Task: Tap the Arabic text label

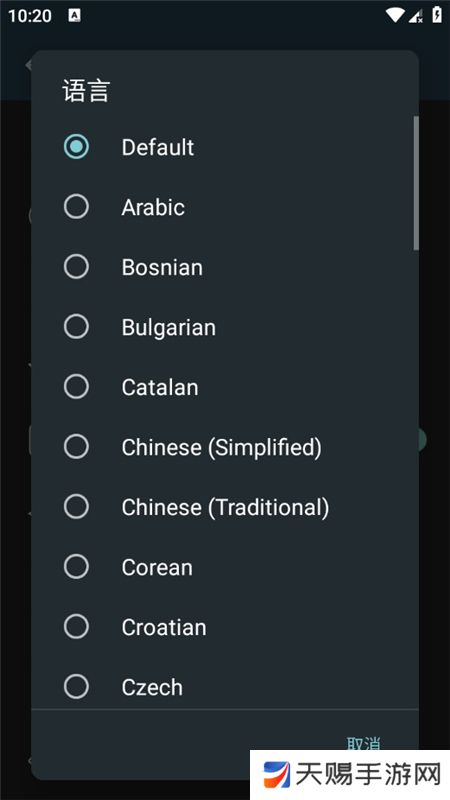Action: tap(153, 207)
